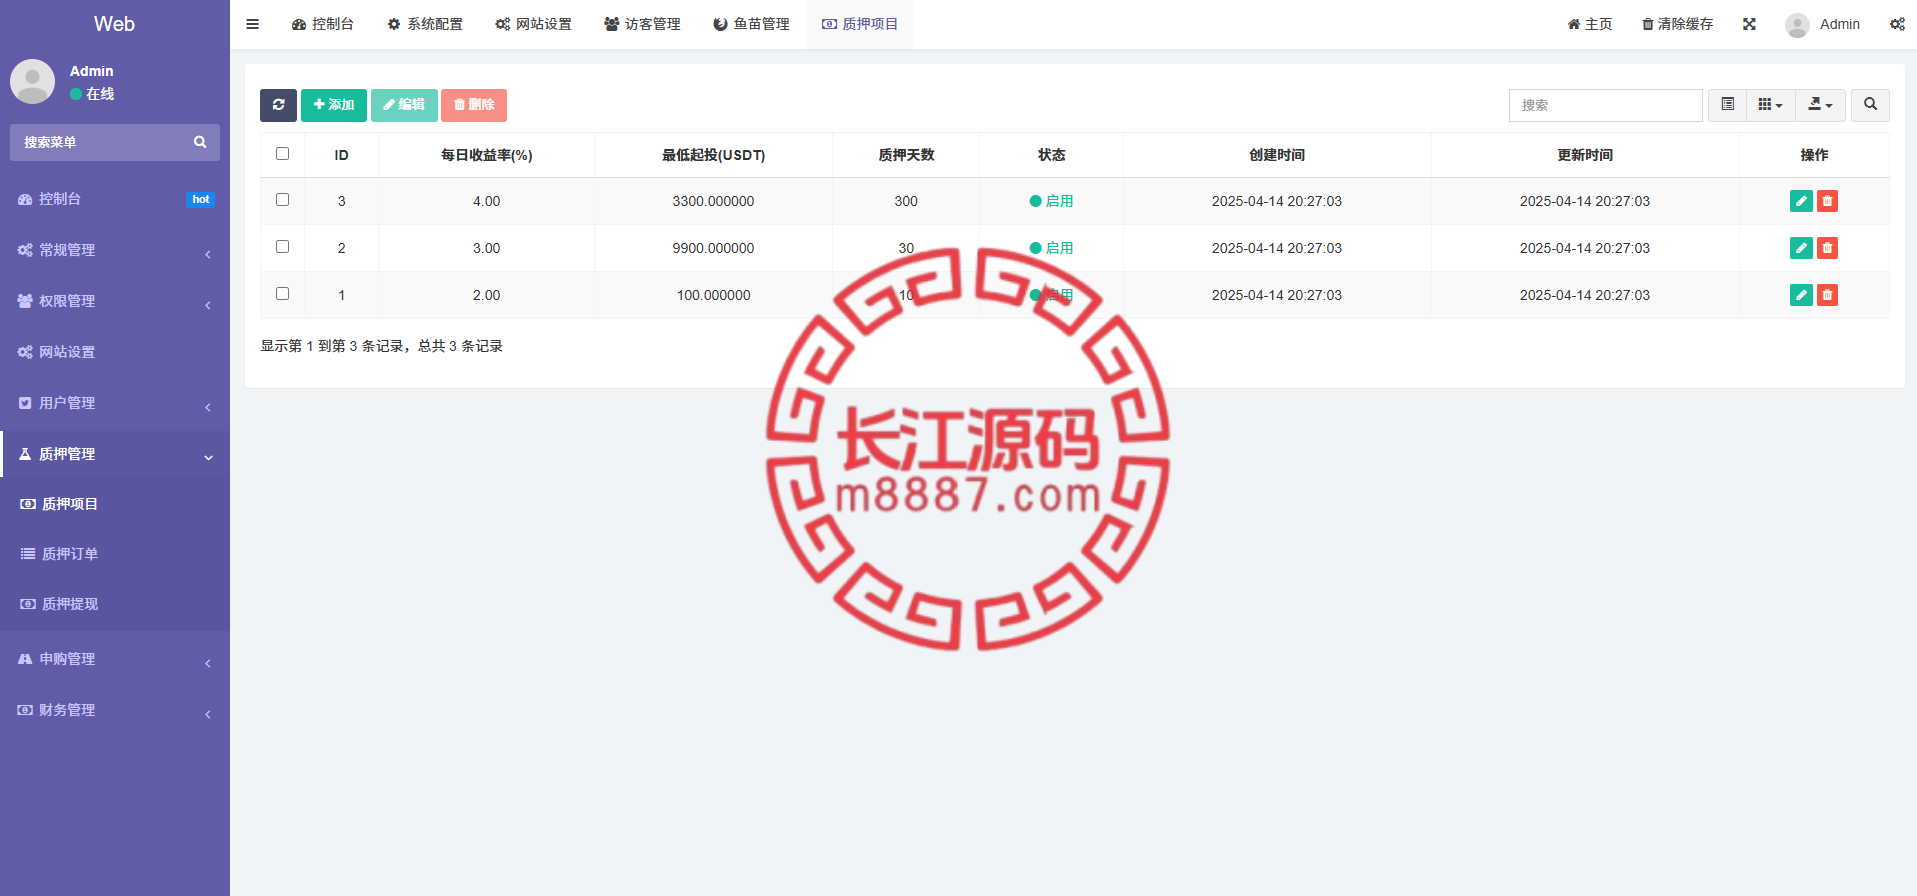Open the 控制台 tab in top bar
This screenshot has height=896, width=1917.
(x=322, y=24)
